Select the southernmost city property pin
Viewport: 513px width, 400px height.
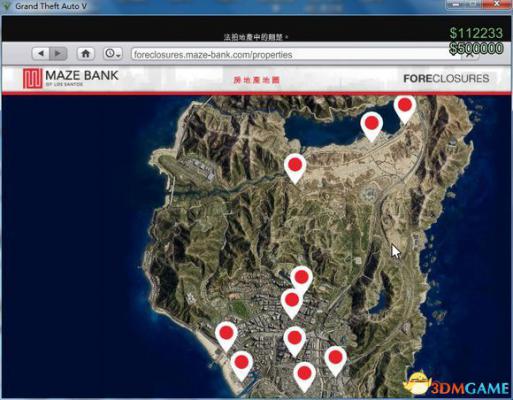click(304, 377)
